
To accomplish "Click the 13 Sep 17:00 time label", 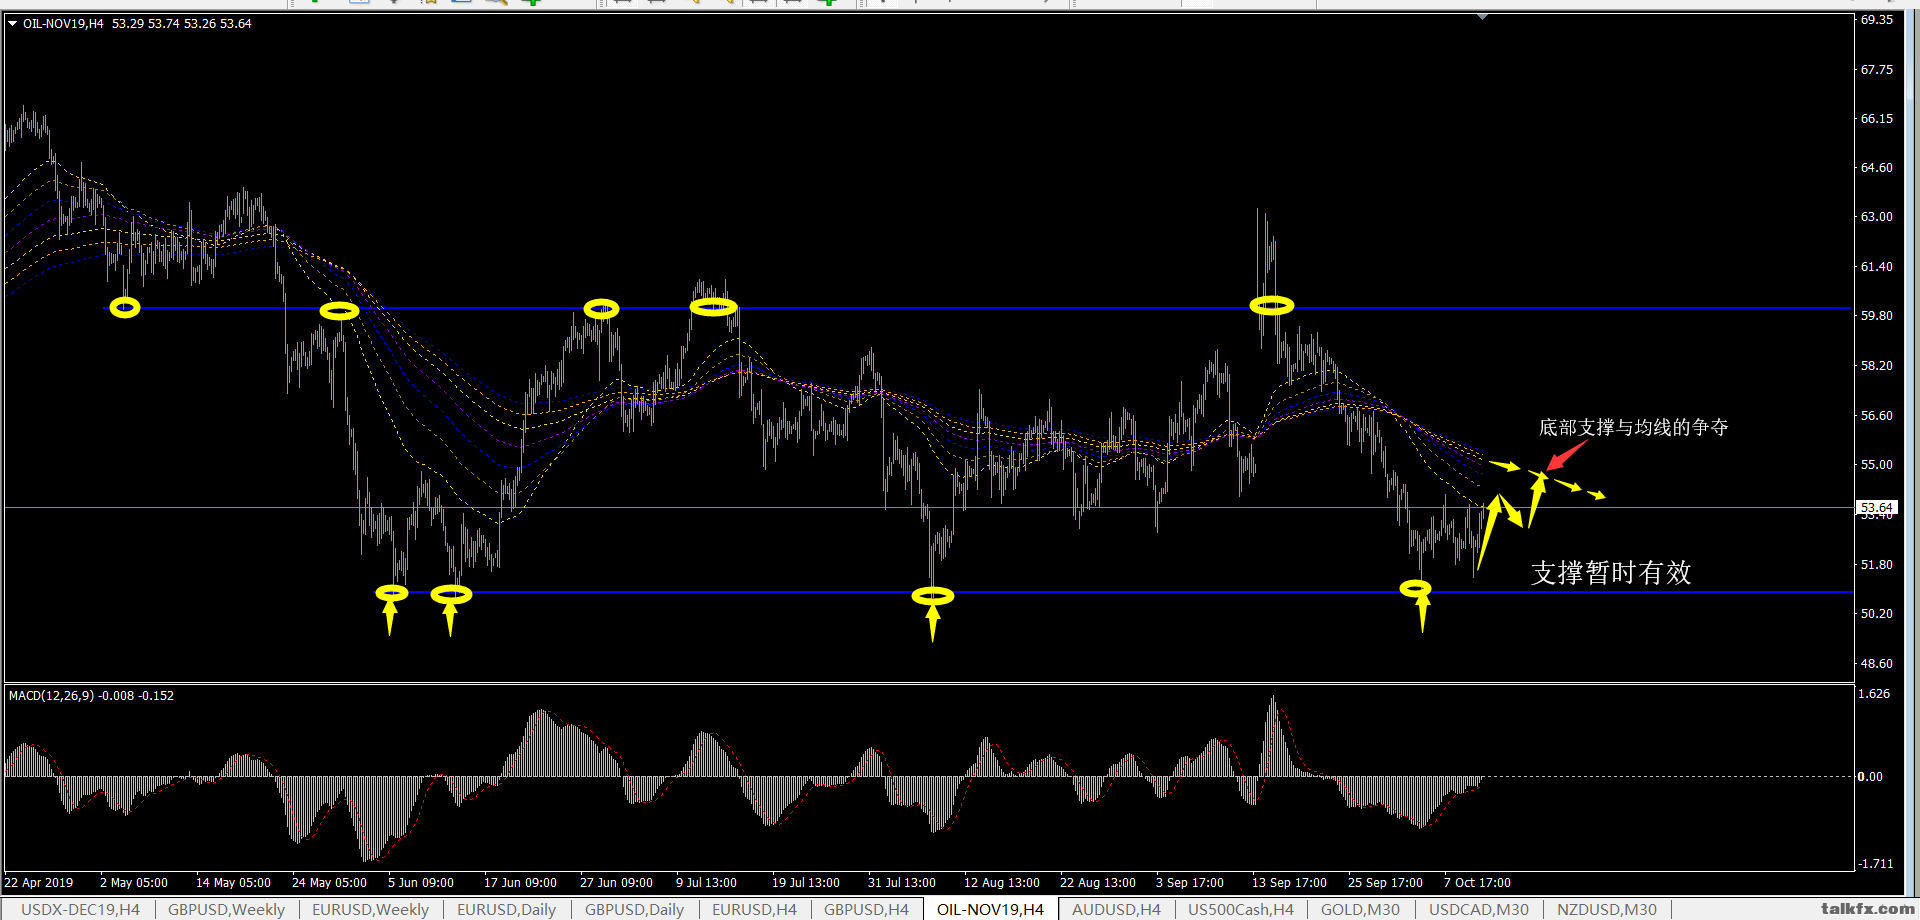I will 1289,882.
